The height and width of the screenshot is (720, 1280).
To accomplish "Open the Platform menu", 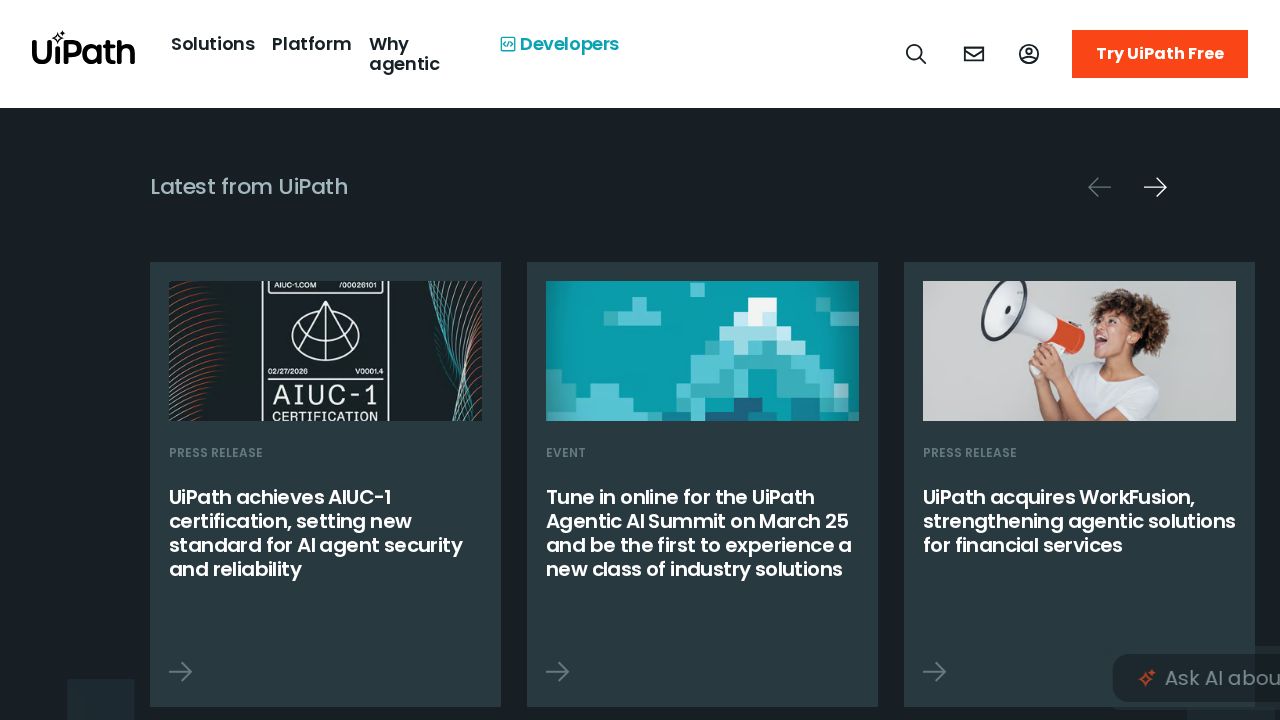I will (312, 44).
